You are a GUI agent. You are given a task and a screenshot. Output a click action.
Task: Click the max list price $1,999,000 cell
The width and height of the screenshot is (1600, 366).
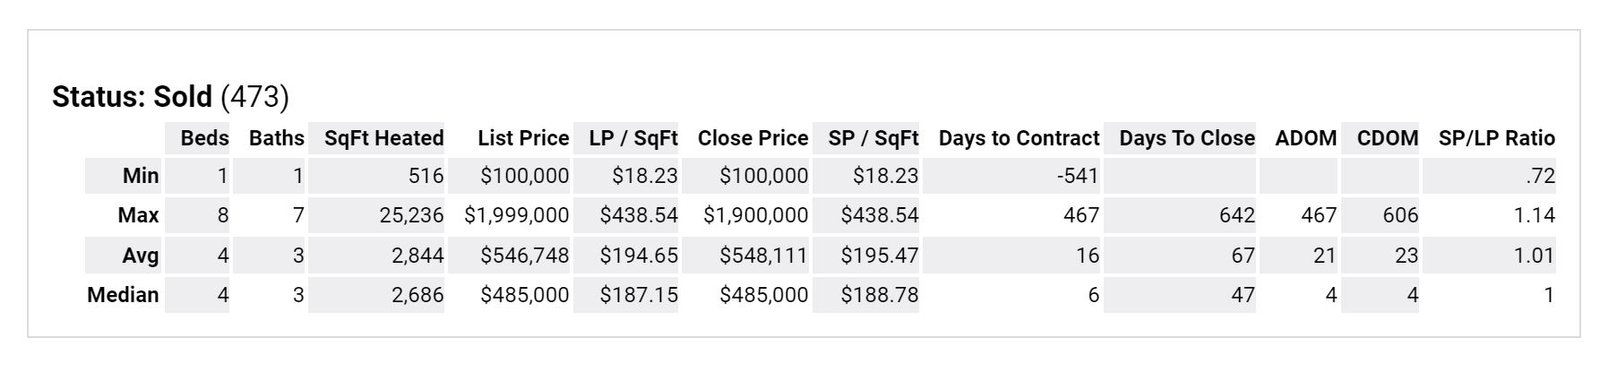(517, 215)
